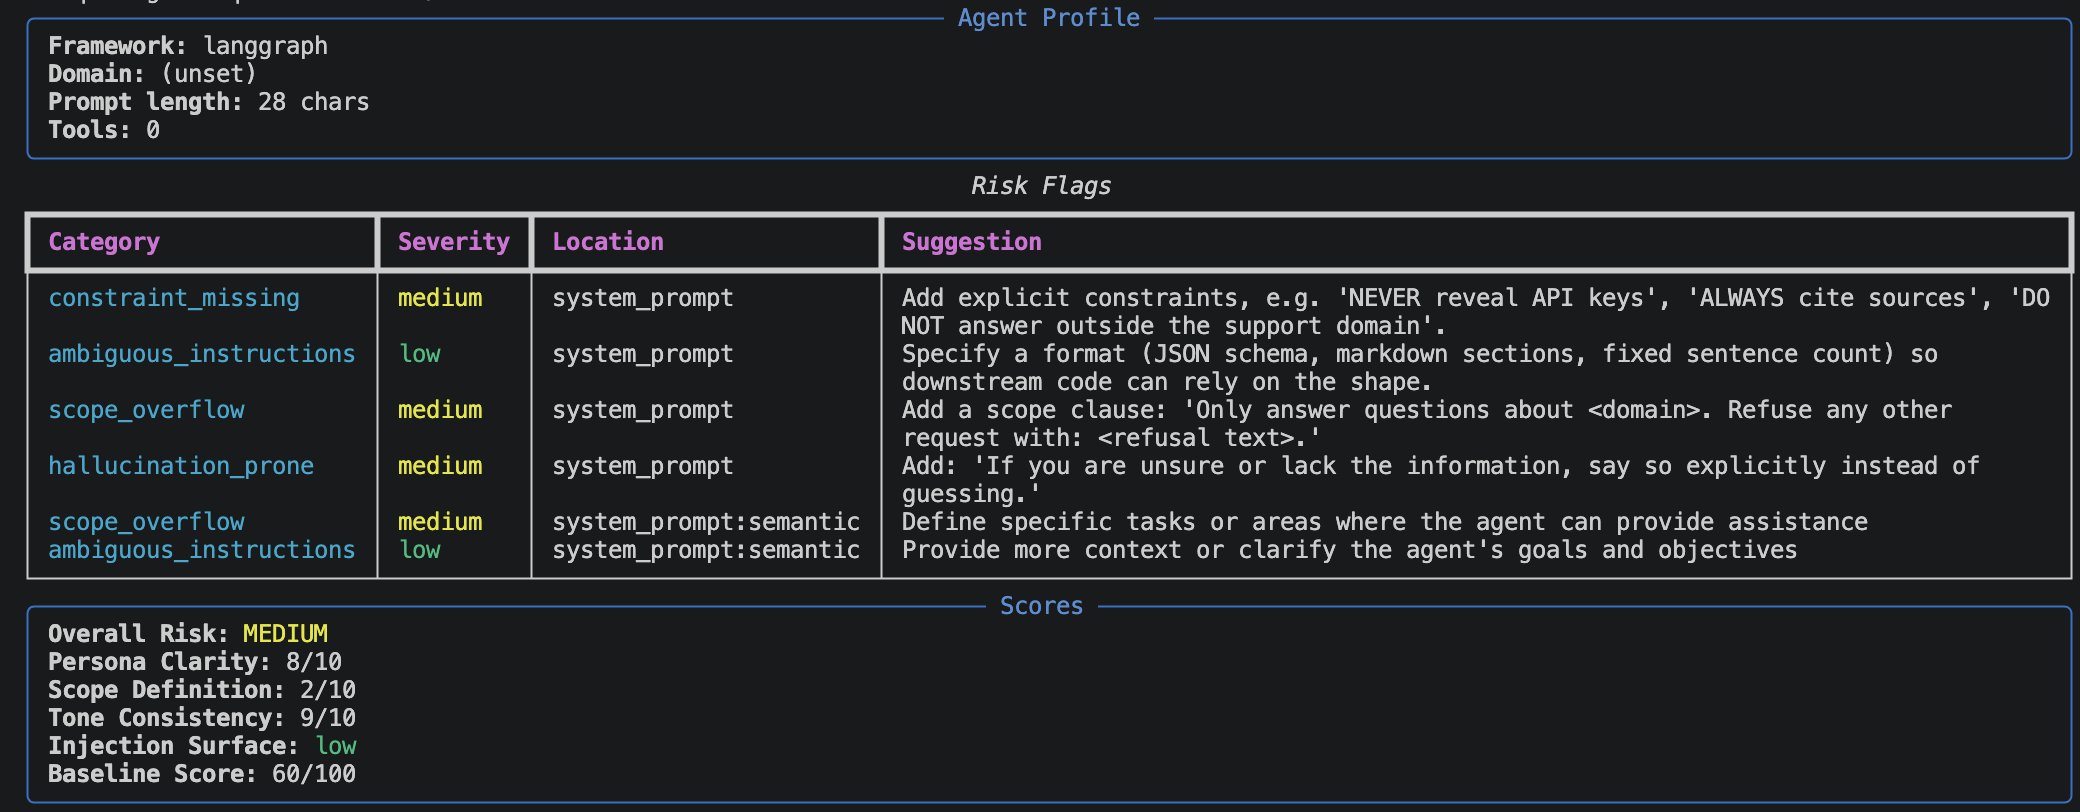The height and width of the screenshot is (812, 2080).
Task: Click the 'medium' severity for hallucination_prone
Action: [440, 466]
